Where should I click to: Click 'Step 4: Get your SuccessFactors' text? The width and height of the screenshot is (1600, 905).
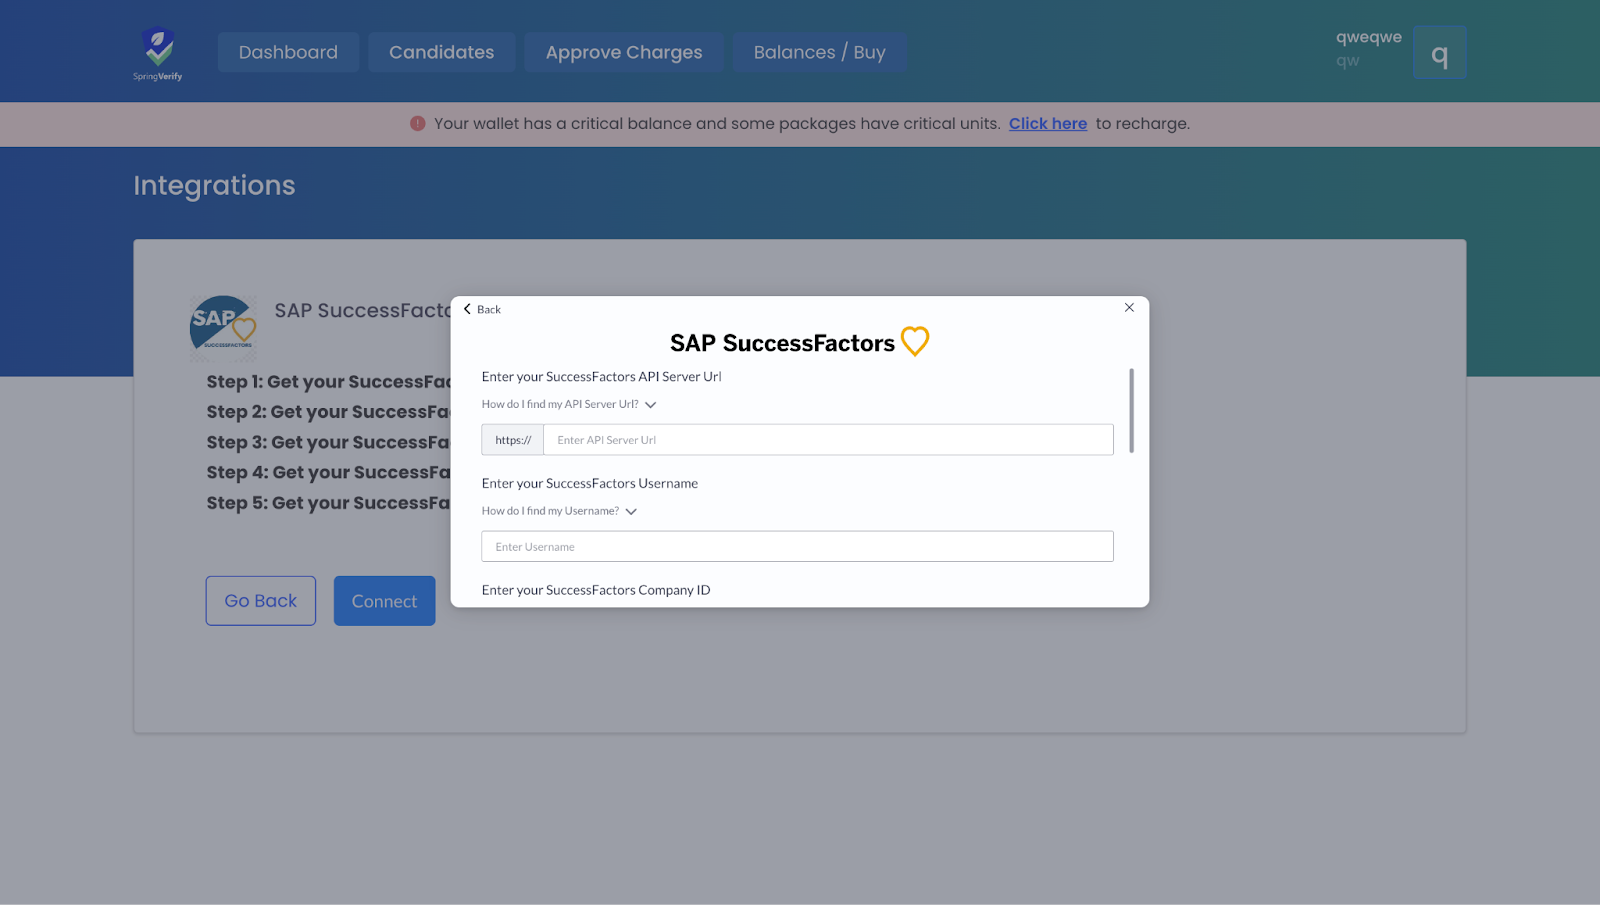329,473
